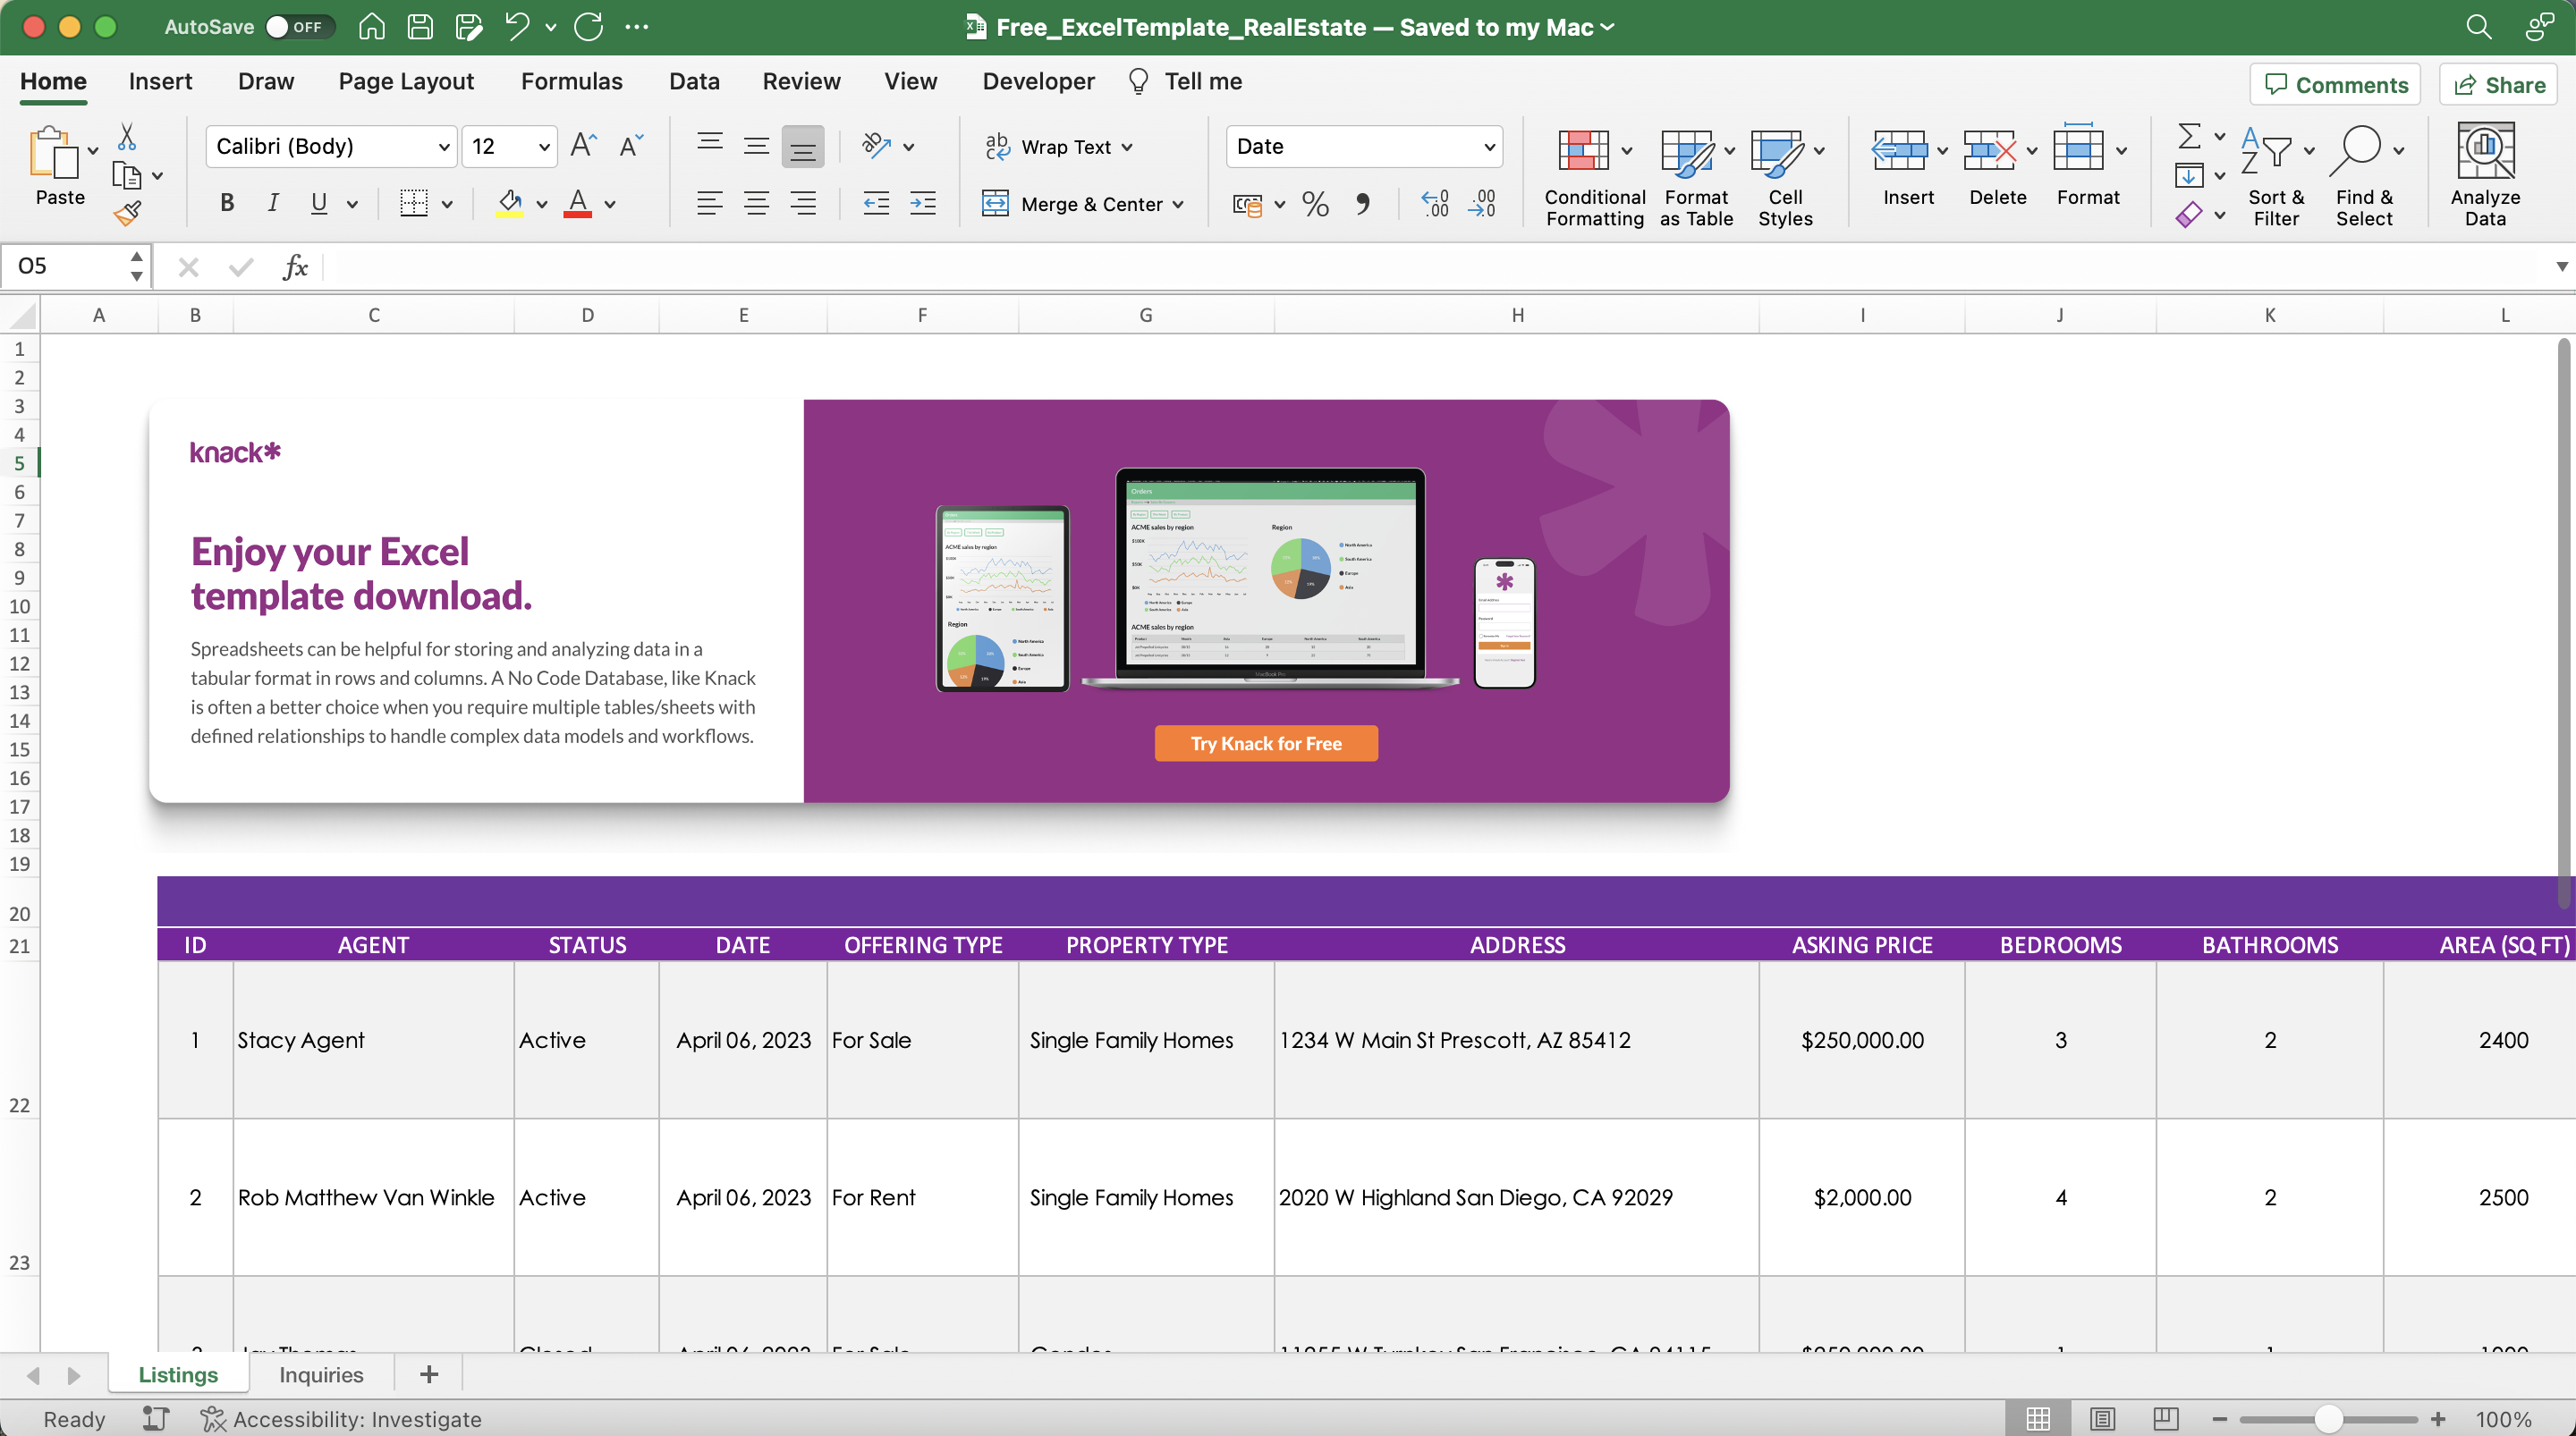Image resolution: width=2576 pixels, height=1436 pixels.
Task: Switch to the Formulas ribbon tab
Action: 571,81
